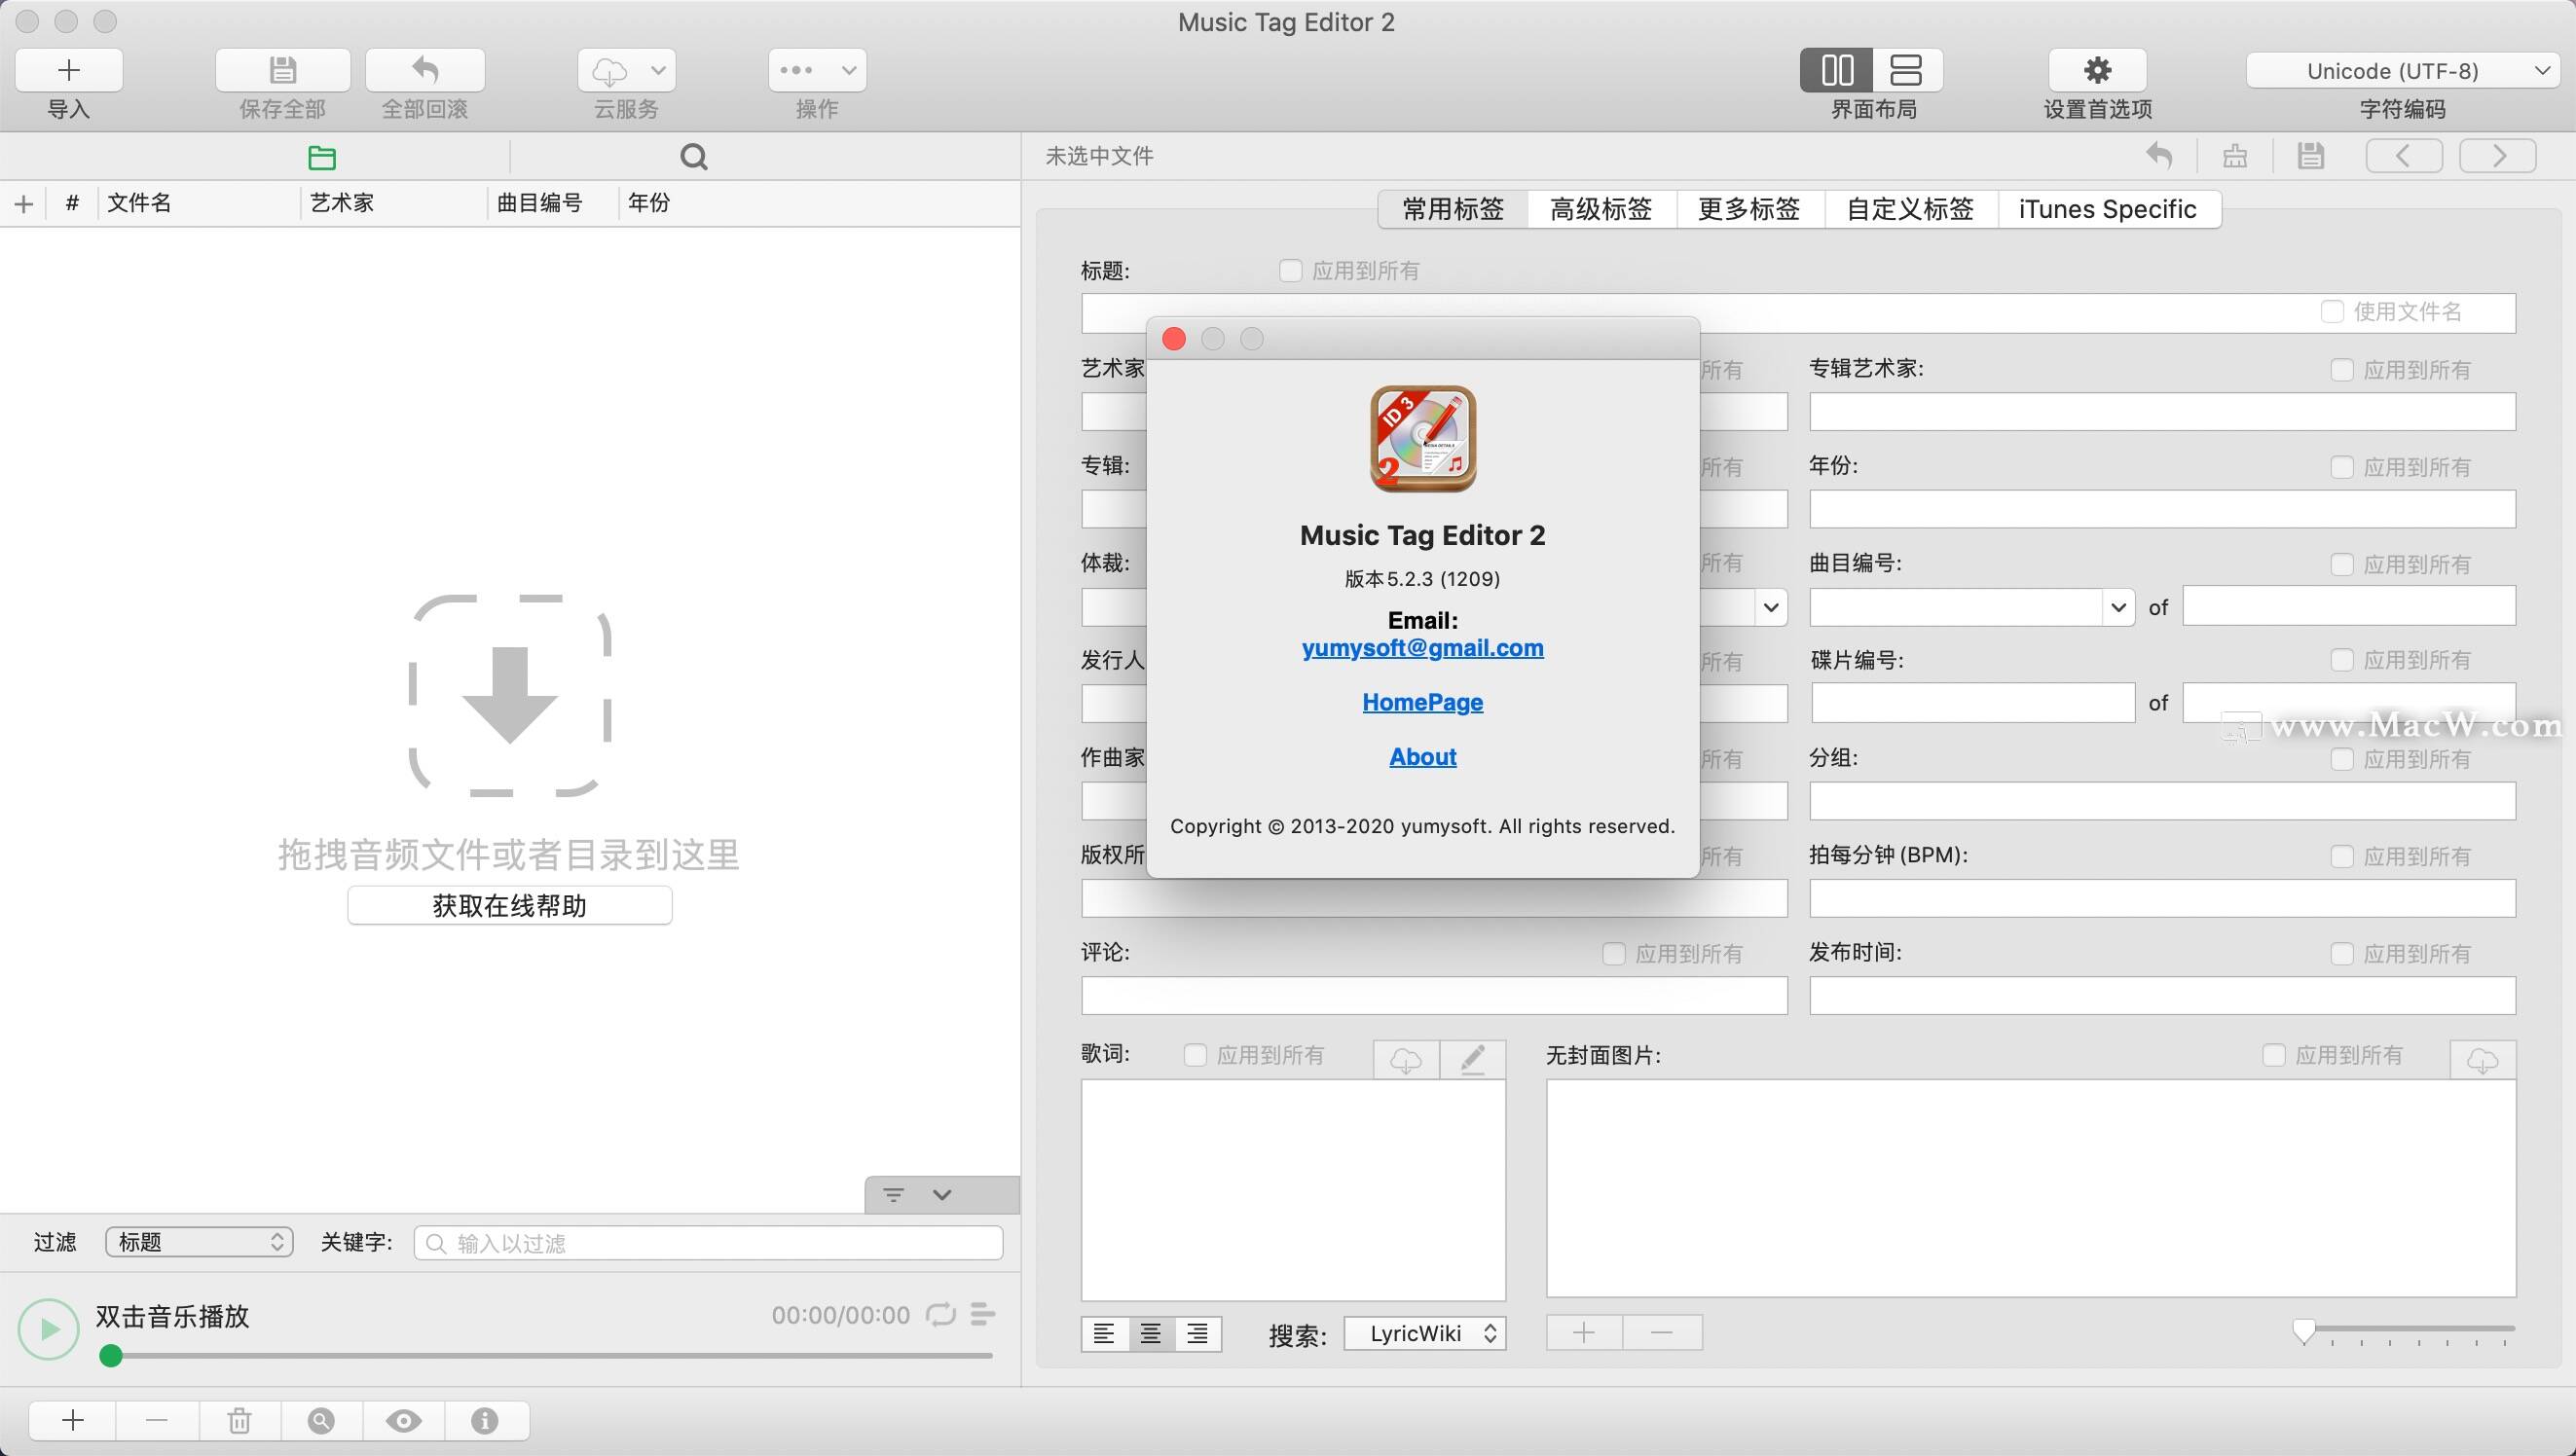Screen dimensions: 2576x1456
Task: Open the 过滤 标题 popup selector
Action: coord(199,1242)
